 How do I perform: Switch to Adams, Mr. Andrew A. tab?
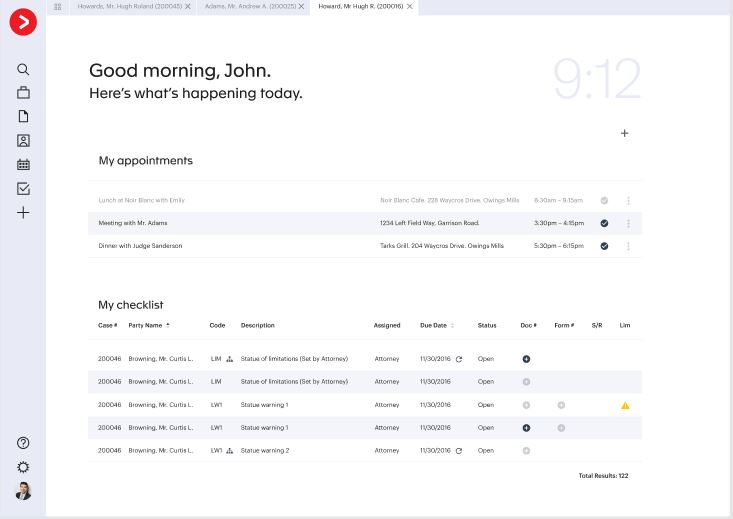tap(250, 6)
